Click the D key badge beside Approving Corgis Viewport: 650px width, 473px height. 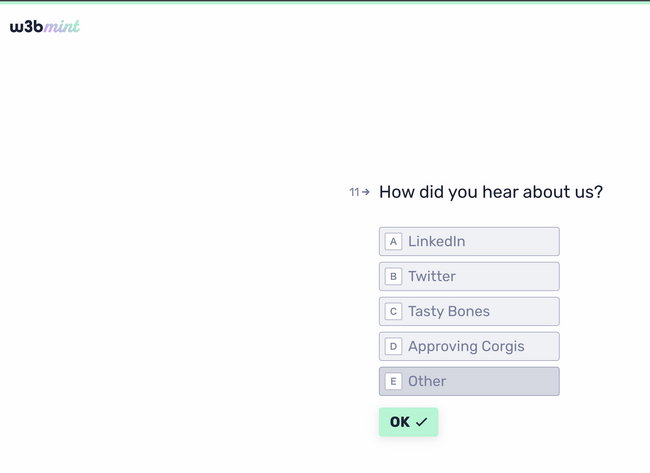click(x=393, y=346)
